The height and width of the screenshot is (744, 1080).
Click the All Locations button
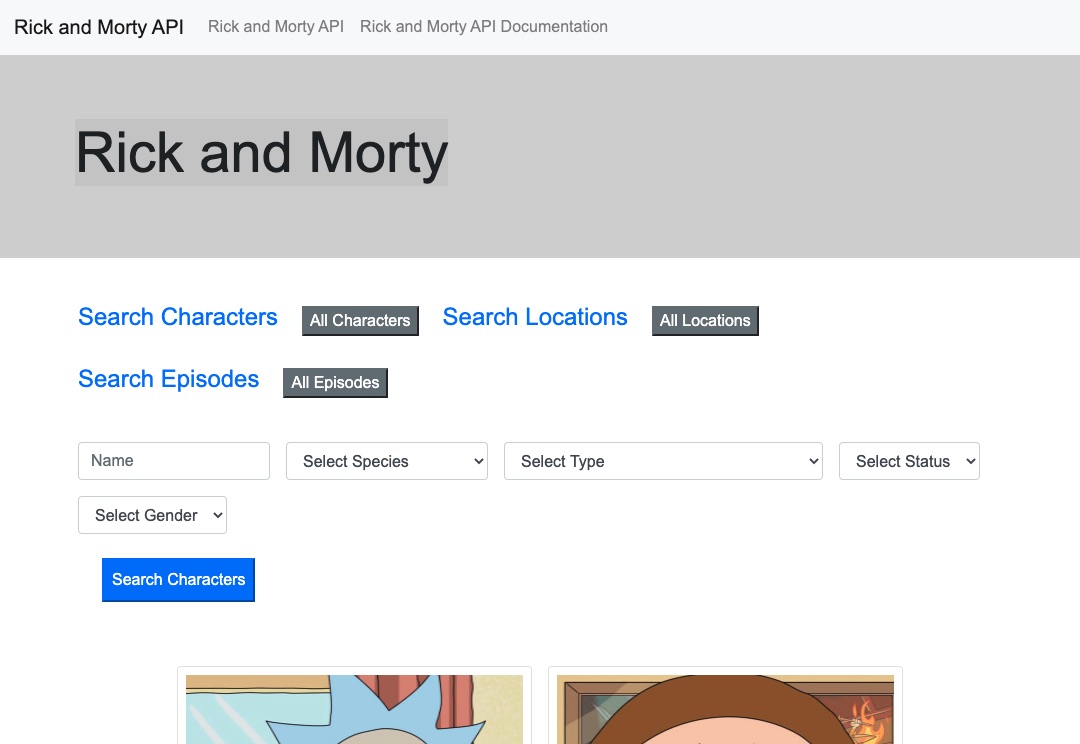pos(704,320)
